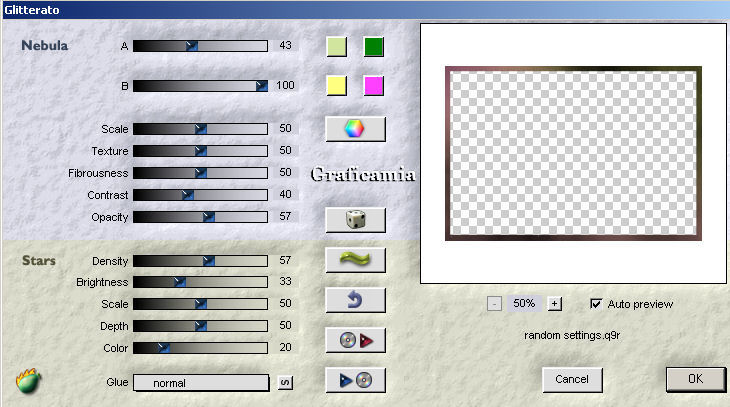Select the magenta Nebula B swatch
Viewport: 730px width, 407px height.
374,86
